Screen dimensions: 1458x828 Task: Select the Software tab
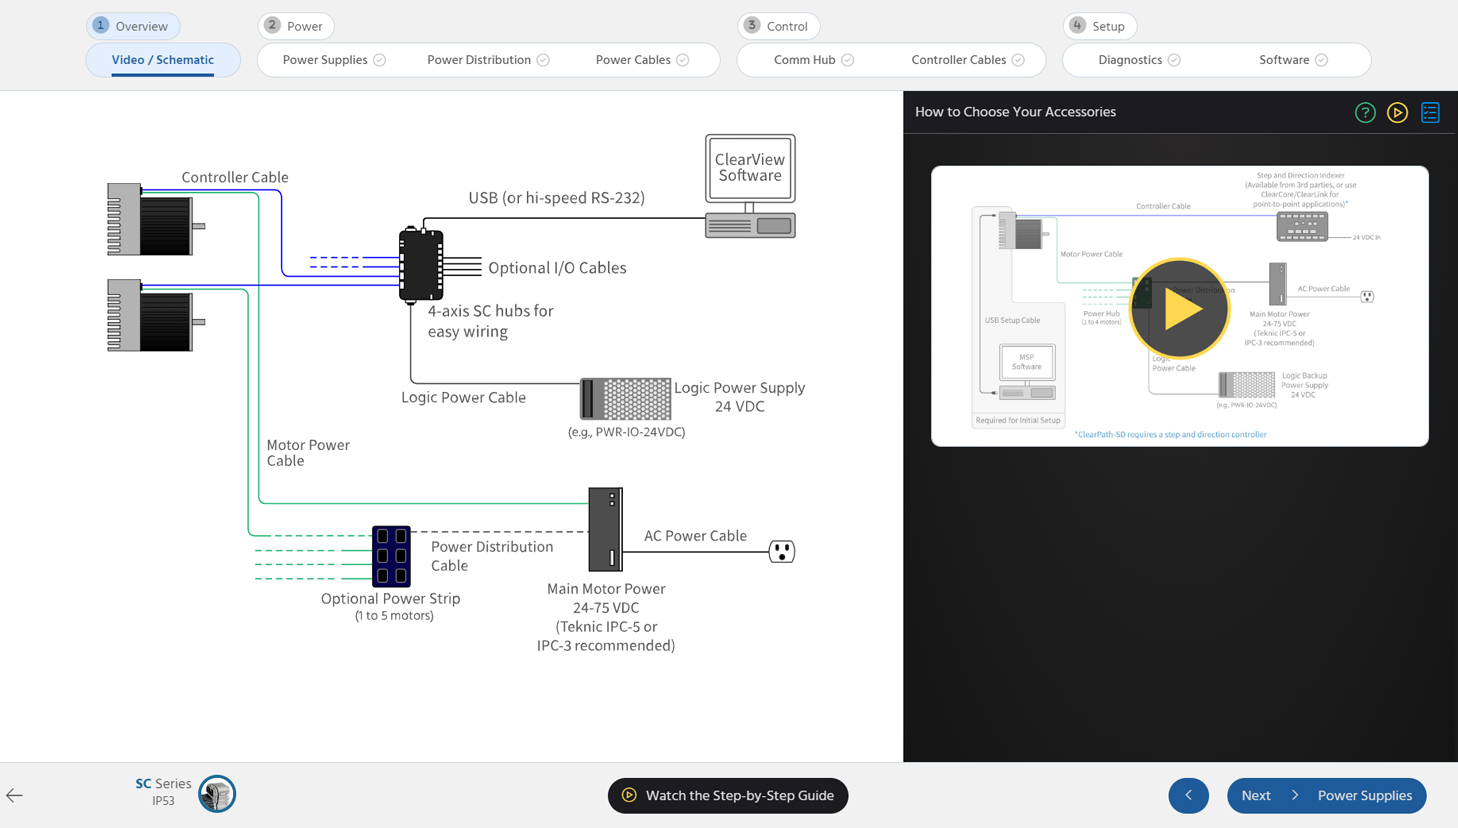pyautogui.click(x=1292, y=60)
